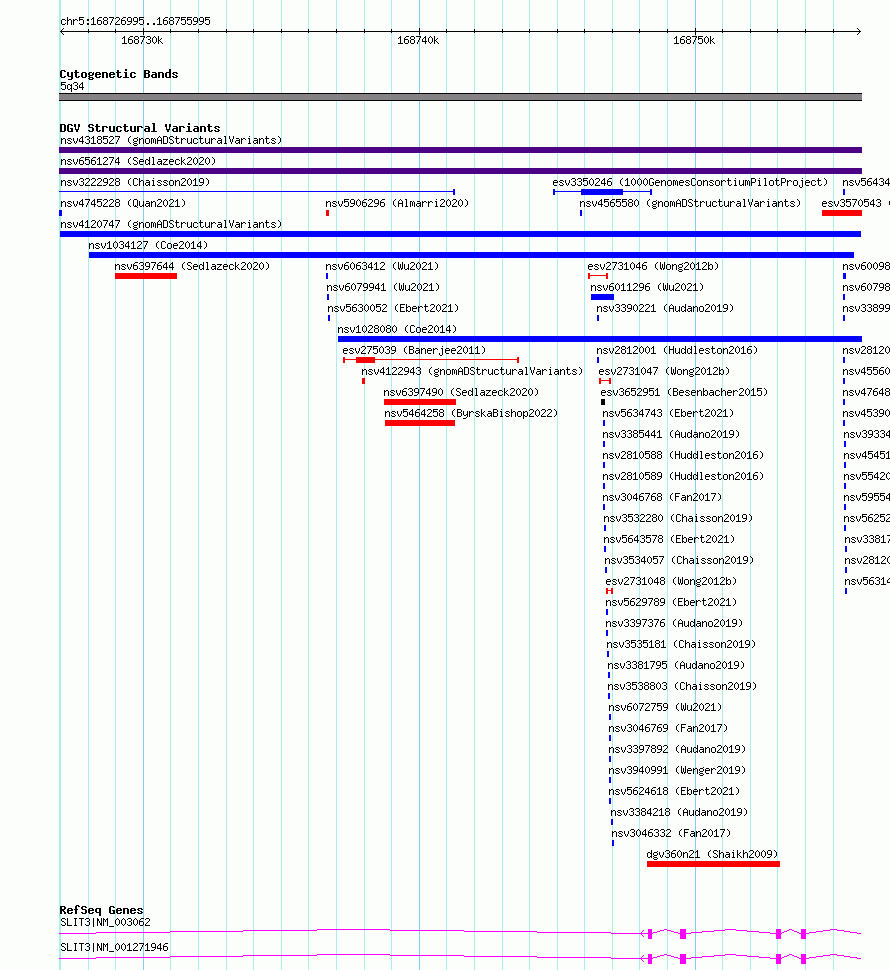Select nsv2810589 (Huddleston2016) label
The image size is (890, 970).
(x=683, y=477)
